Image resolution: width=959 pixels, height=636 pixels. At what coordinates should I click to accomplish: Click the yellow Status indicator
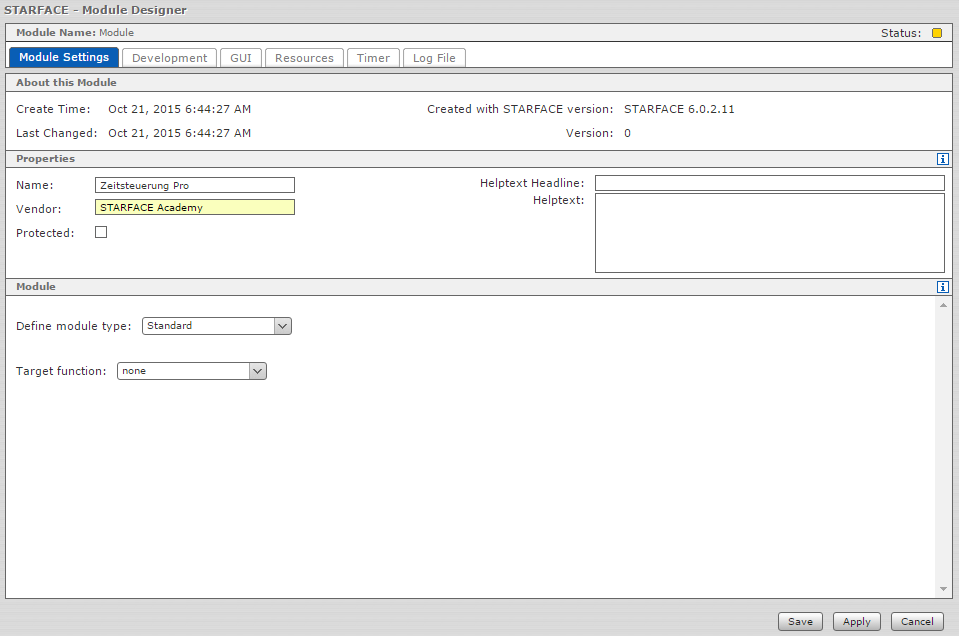pos(937,33)
